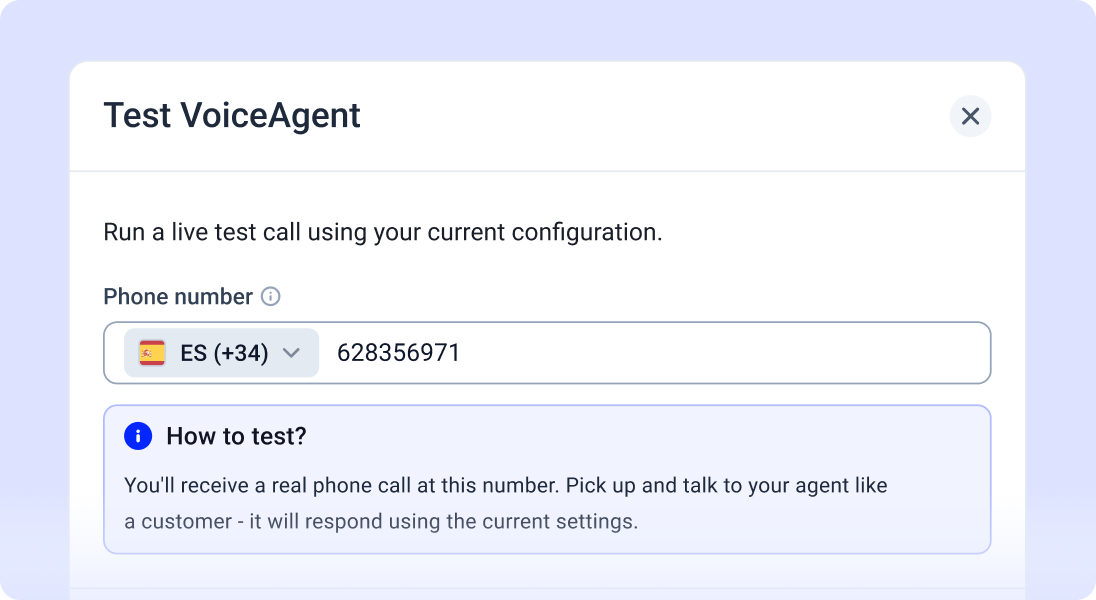Click the Spain flag icon
The height and width of the screenshot is (600, 1096).
coord(152,353)
